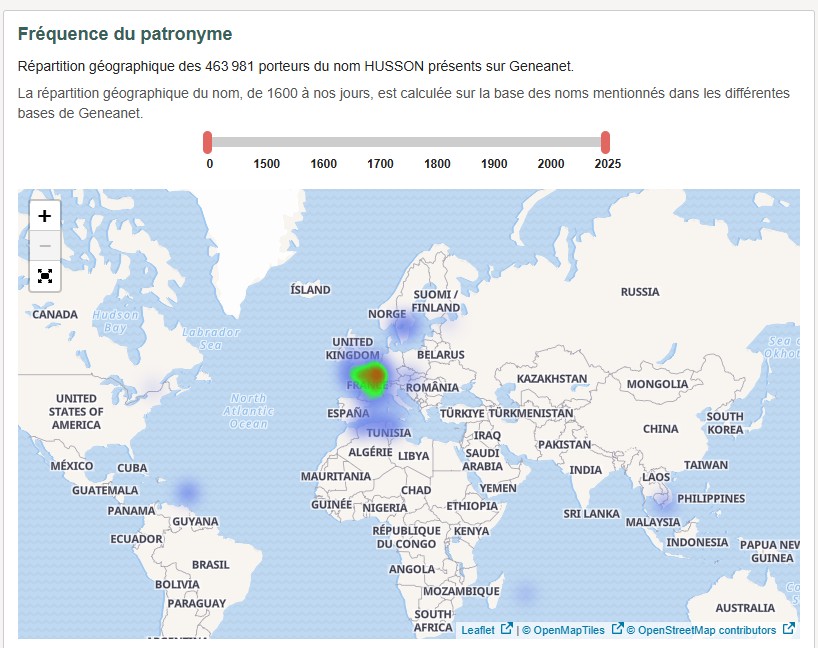Click external link icon beside Leaflet

coord(506,629)
